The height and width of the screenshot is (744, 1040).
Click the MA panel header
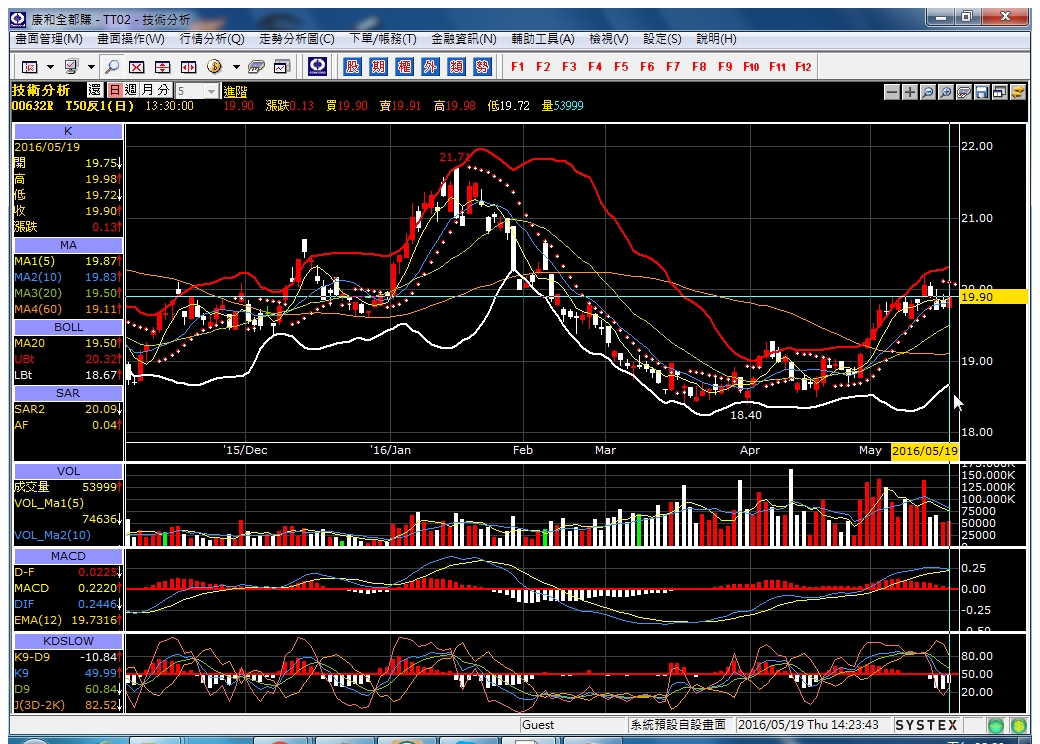[68, 245]
